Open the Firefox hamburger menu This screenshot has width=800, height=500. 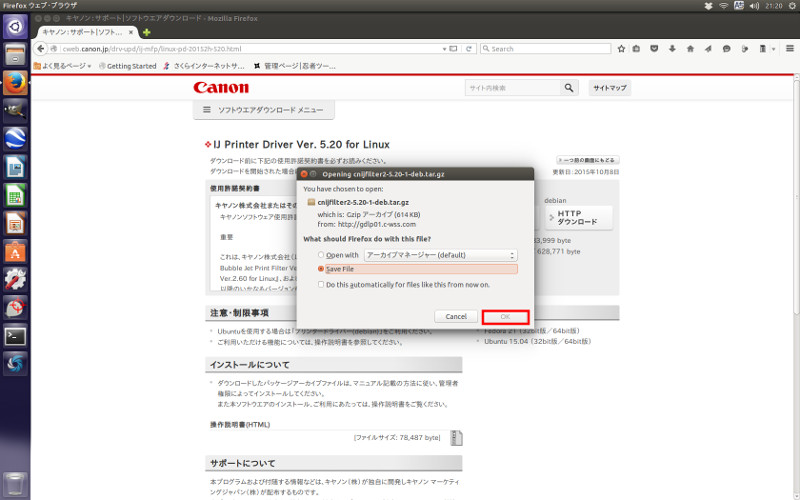(790, 48)
